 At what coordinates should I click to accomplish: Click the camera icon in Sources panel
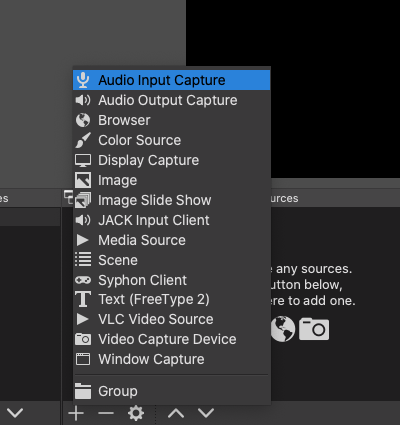[x=314, y=329]
